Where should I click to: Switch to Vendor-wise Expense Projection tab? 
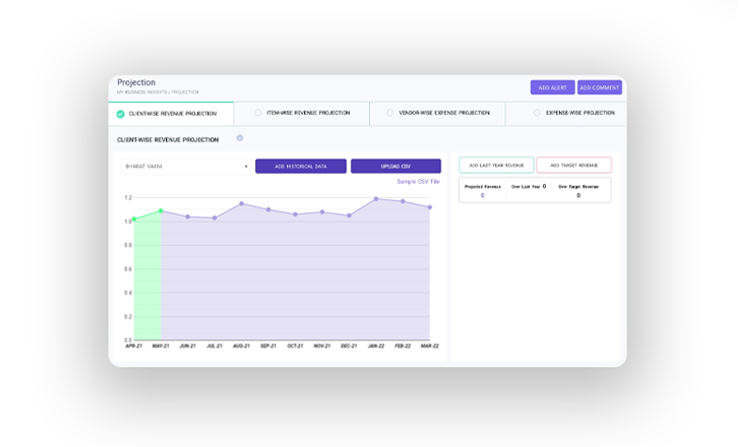pyautogui.click(x=437, y=113)
